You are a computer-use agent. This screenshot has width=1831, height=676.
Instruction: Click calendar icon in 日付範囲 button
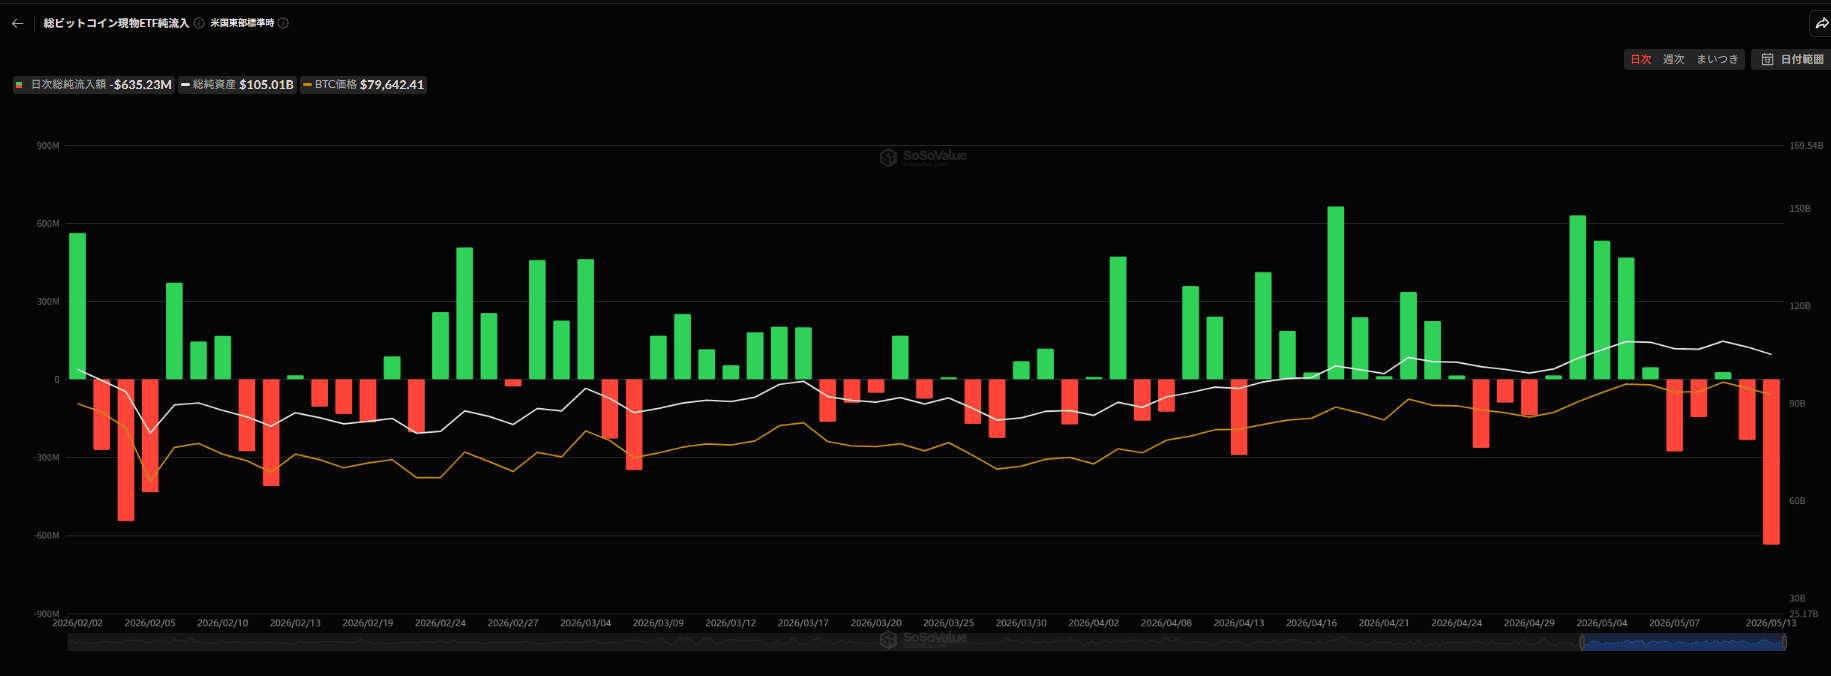click(1767, 60)
